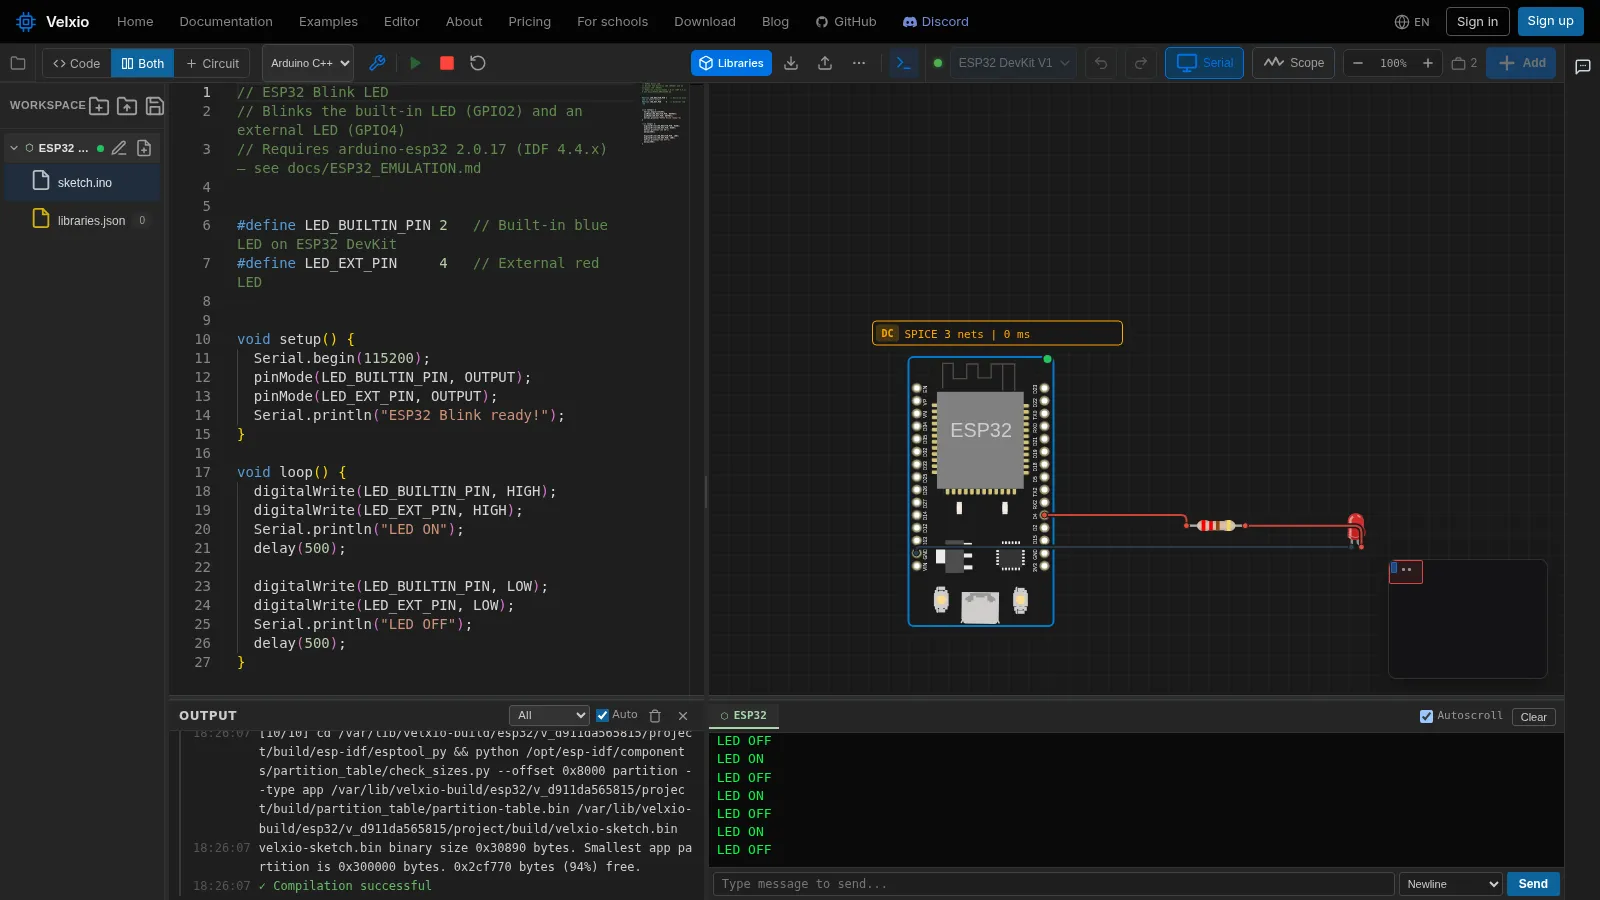Click the upload folder workspace icon
Viewport: 1600px width, 900px height.
pos(127,105)
